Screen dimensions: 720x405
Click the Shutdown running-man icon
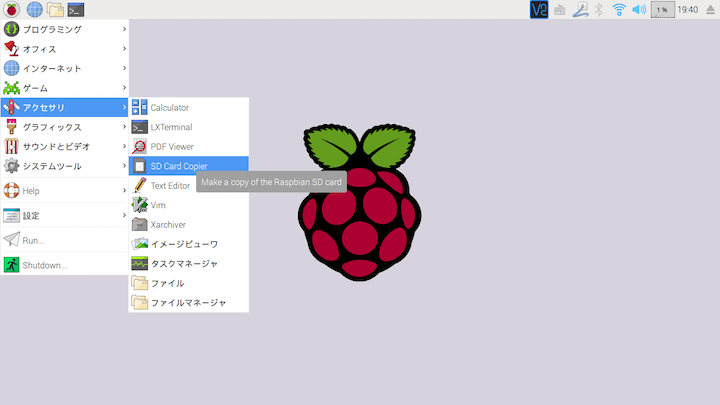11,265
